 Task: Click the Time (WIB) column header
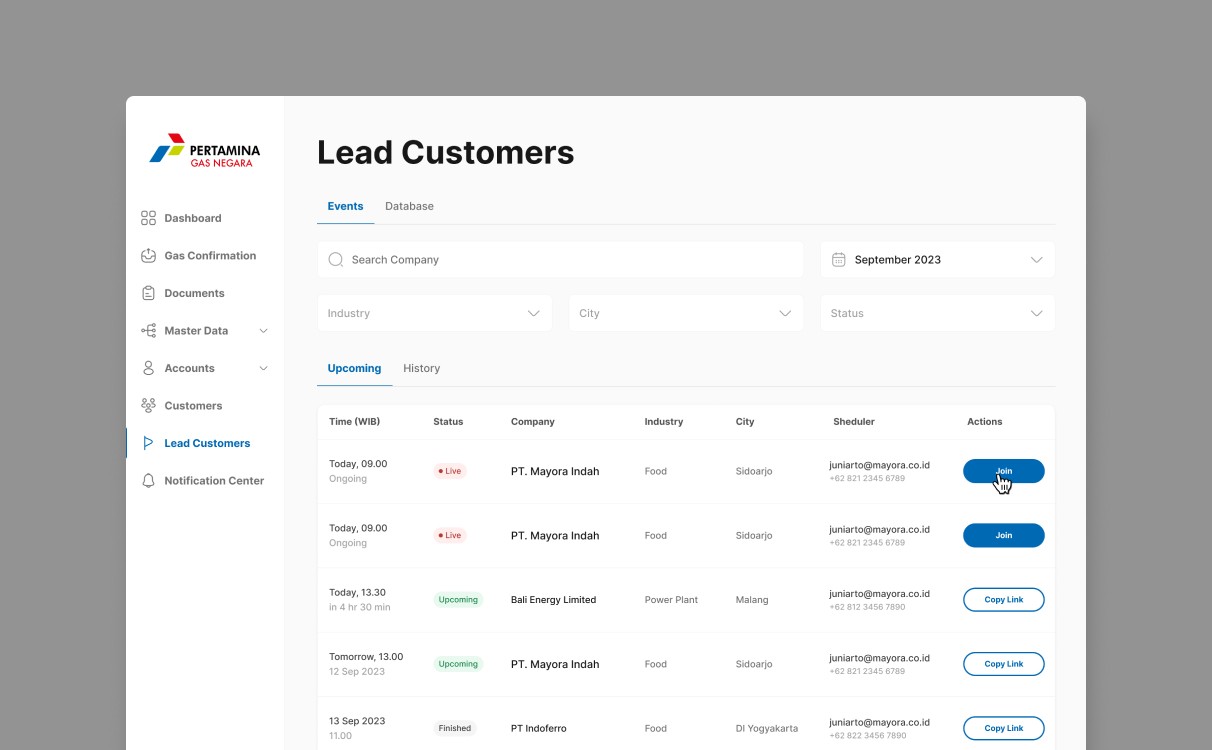coord(355,422)
